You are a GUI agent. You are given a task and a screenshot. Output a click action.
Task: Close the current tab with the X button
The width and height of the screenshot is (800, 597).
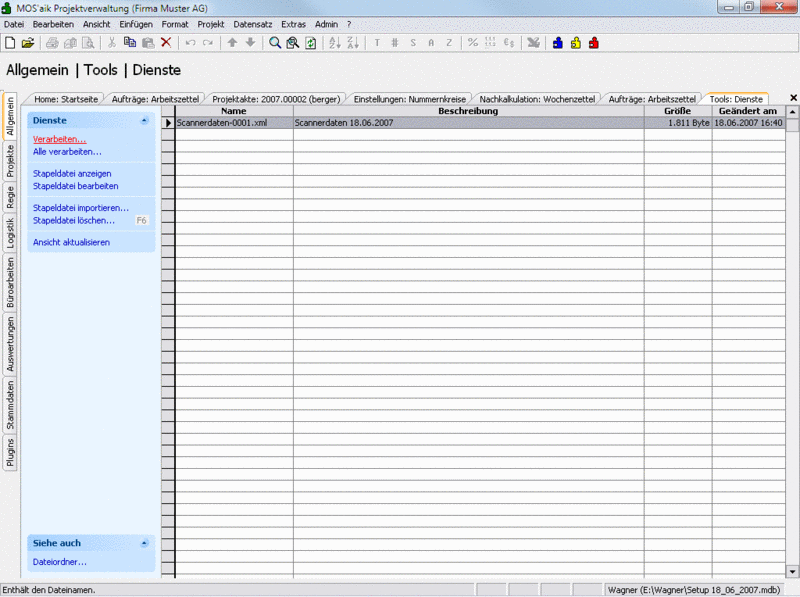pos(793,97)
